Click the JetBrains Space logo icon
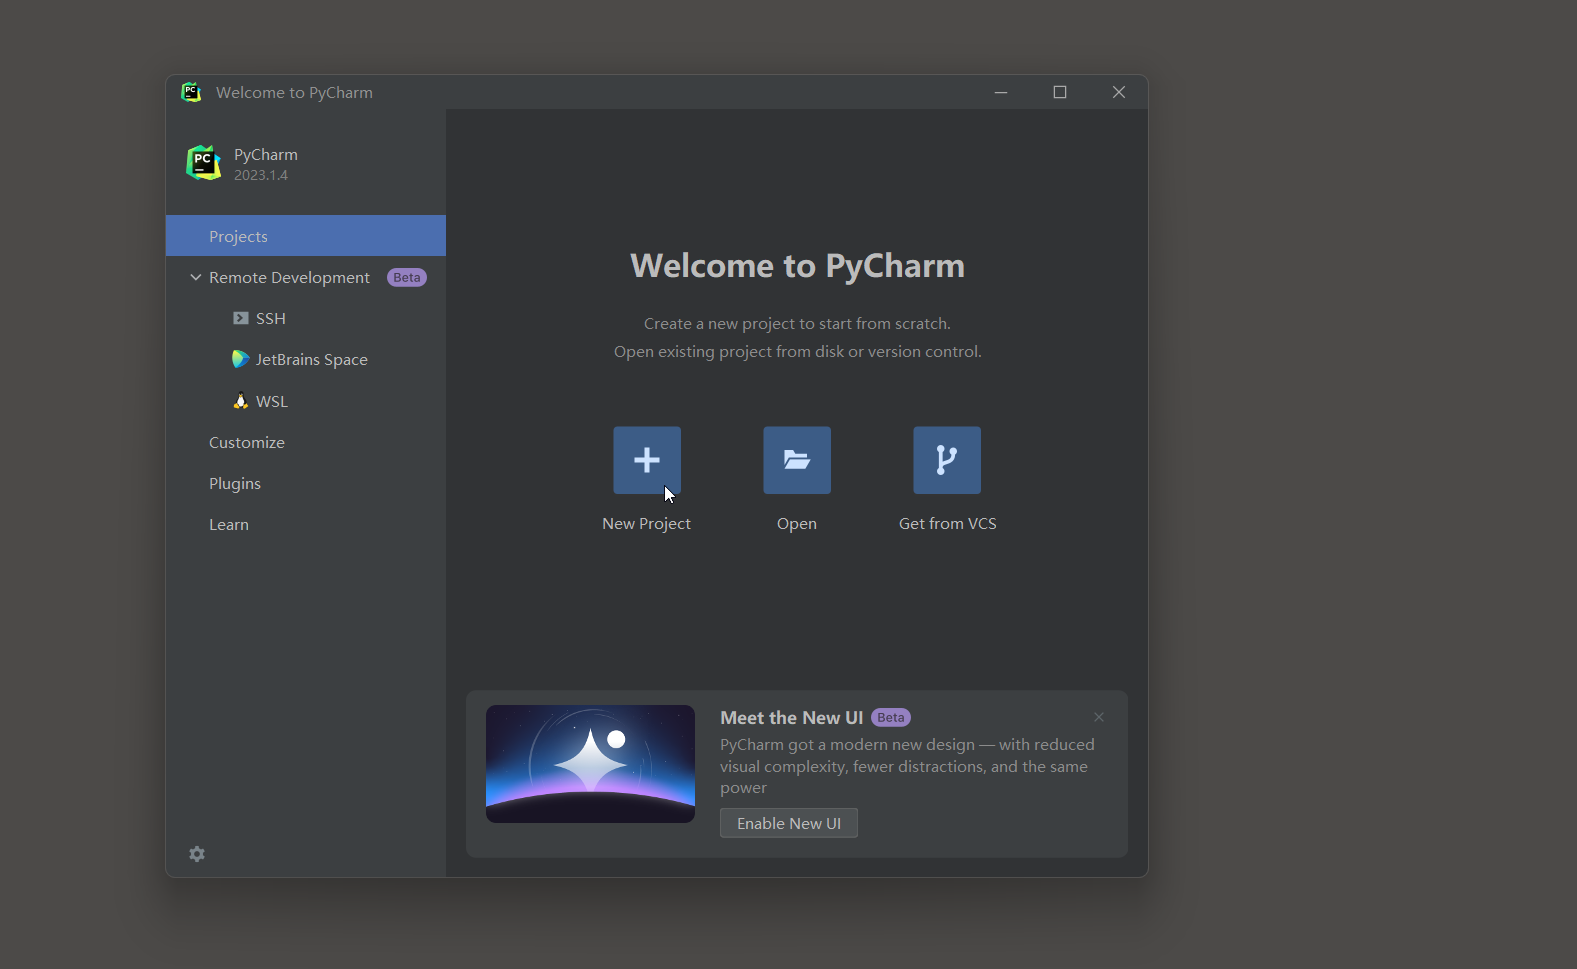Viewport: 1577px width, 969px height. (x=240, y=359)
